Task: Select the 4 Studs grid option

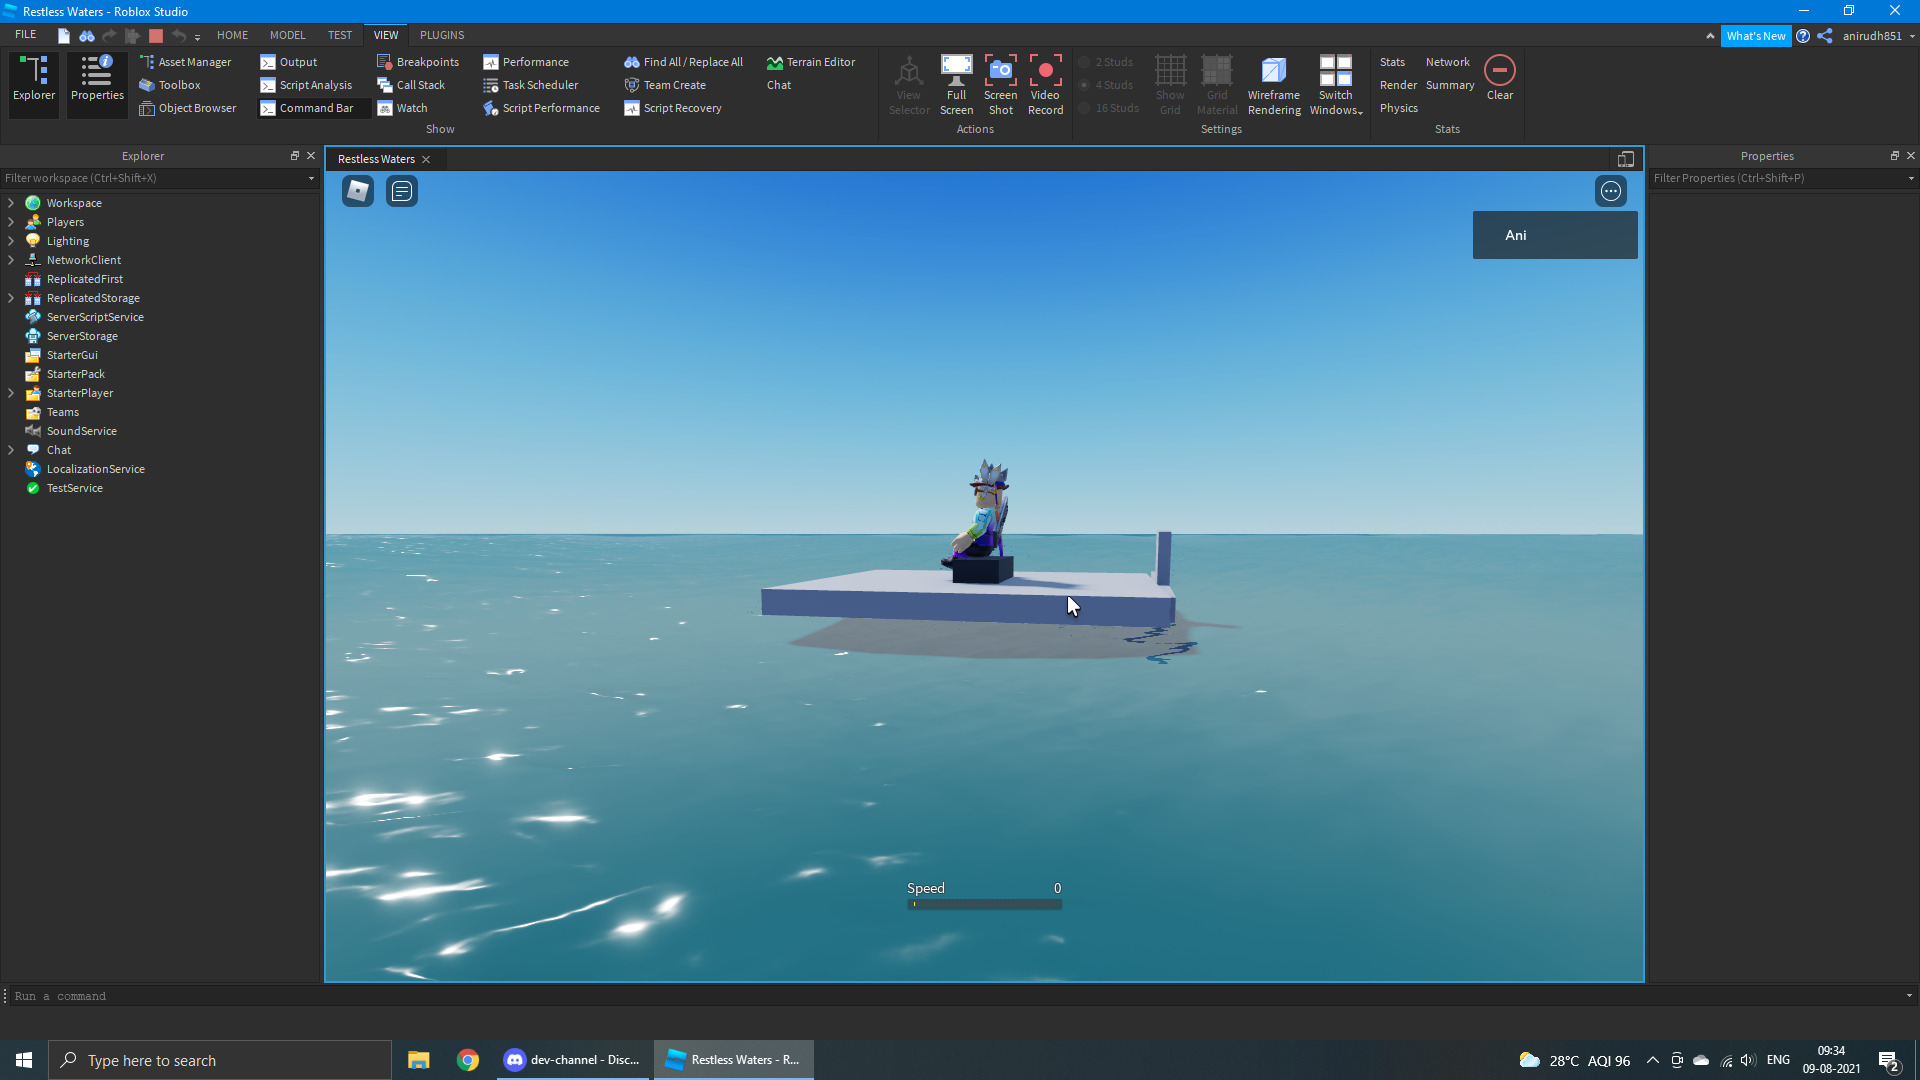Action: 1106,85
